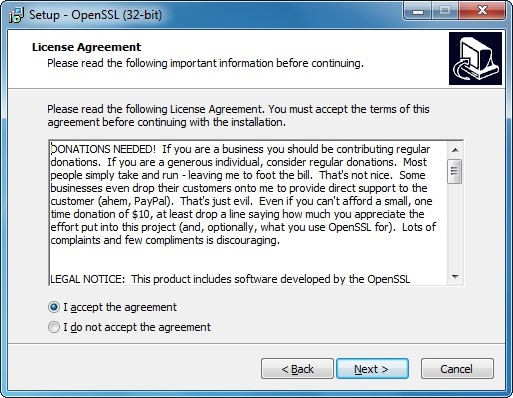Click the computer installer logo image
This screenshot has width=513, height=398.
click(475, 59)
